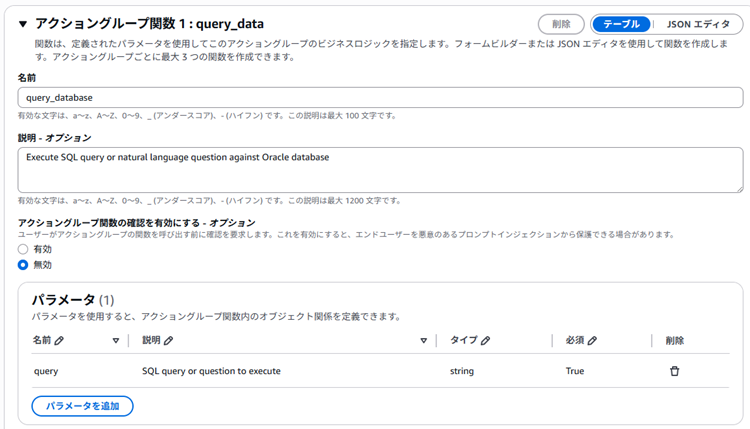
Task: Switch to the JSON エディタ tab
Action: click(697, 24)
